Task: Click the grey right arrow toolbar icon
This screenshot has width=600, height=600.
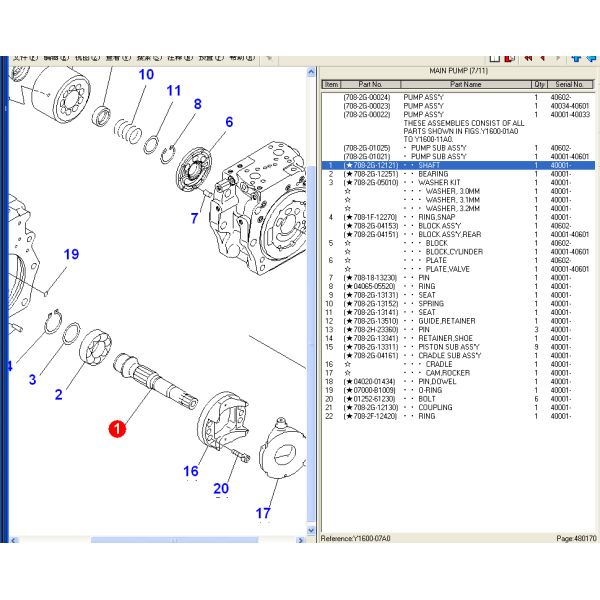Action: coord(558,58)
